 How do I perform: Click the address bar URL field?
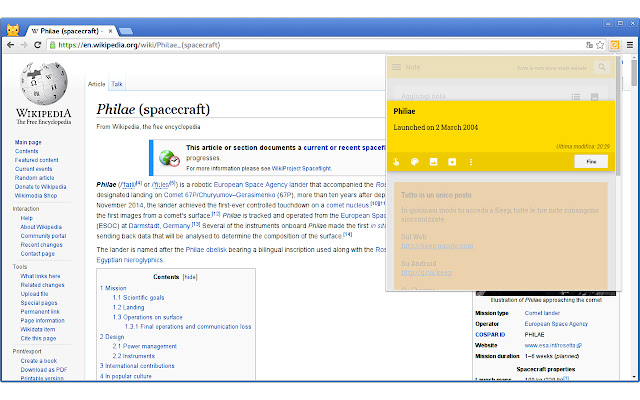(x=300, y=44)
